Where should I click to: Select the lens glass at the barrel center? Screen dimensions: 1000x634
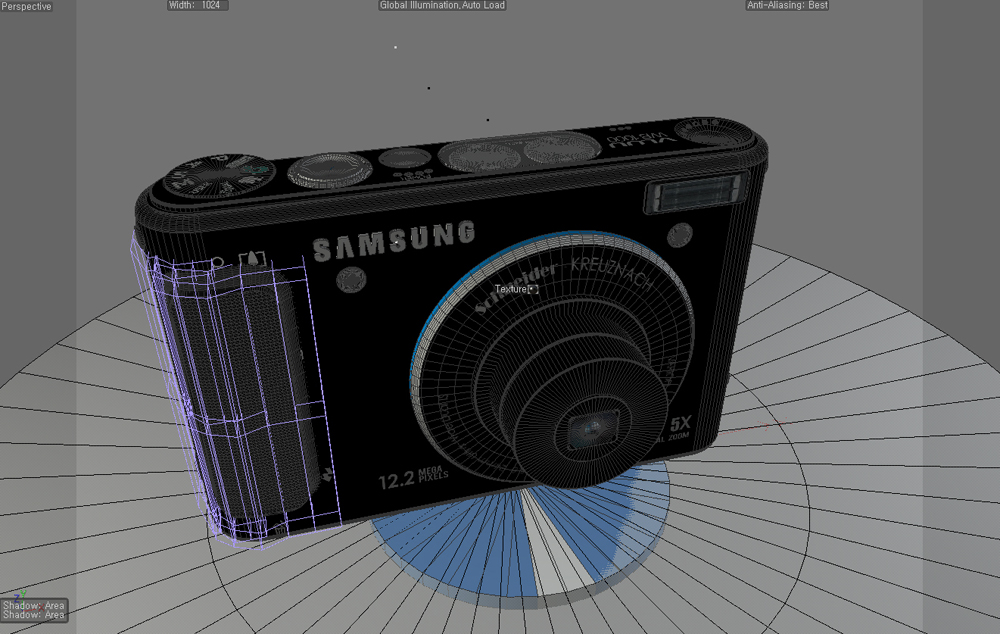point(592,427)
